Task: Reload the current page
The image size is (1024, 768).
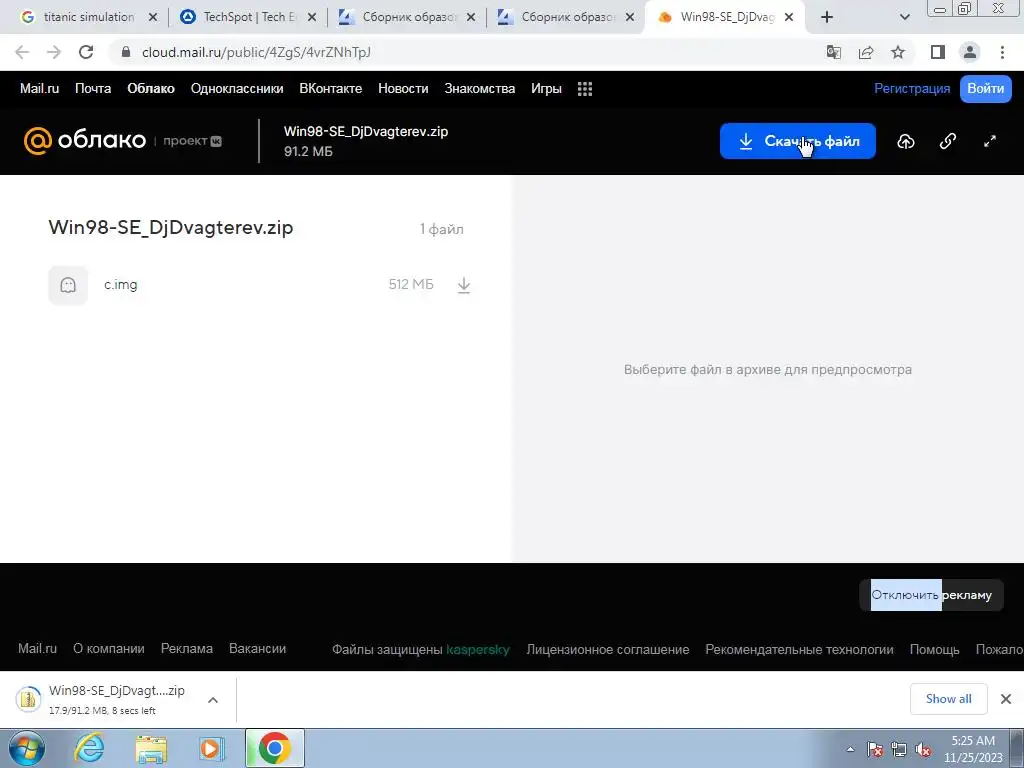Action: [86, 52]
